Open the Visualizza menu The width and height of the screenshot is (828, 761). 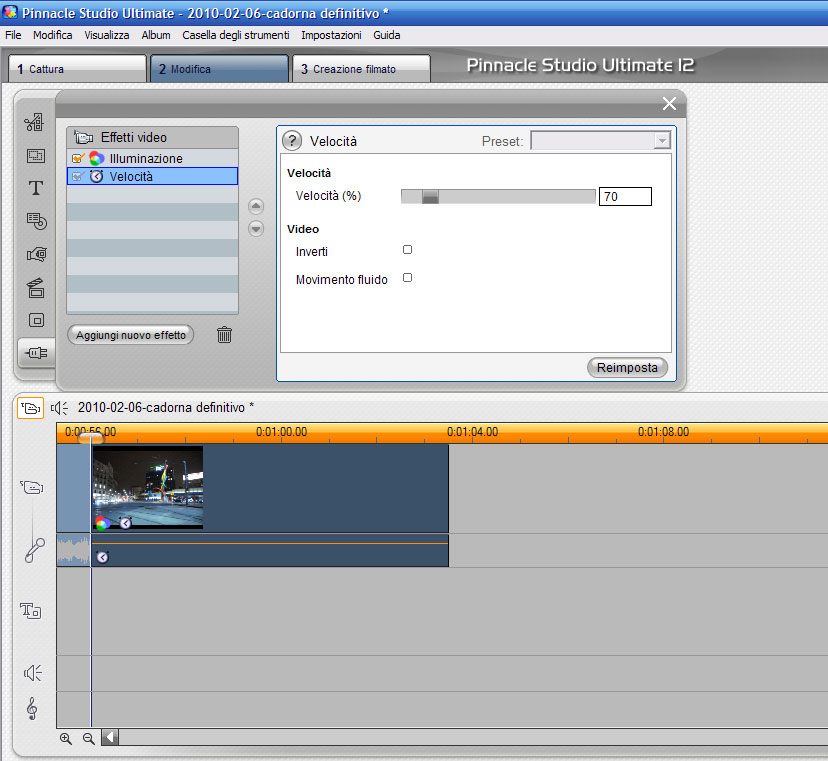(107, 35)
